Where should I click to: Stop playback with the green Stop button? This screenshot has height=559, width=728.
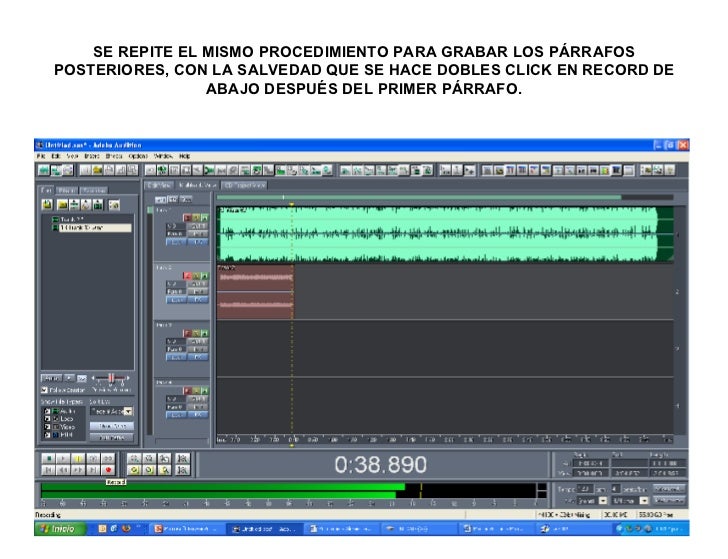(x=48, y=459)
